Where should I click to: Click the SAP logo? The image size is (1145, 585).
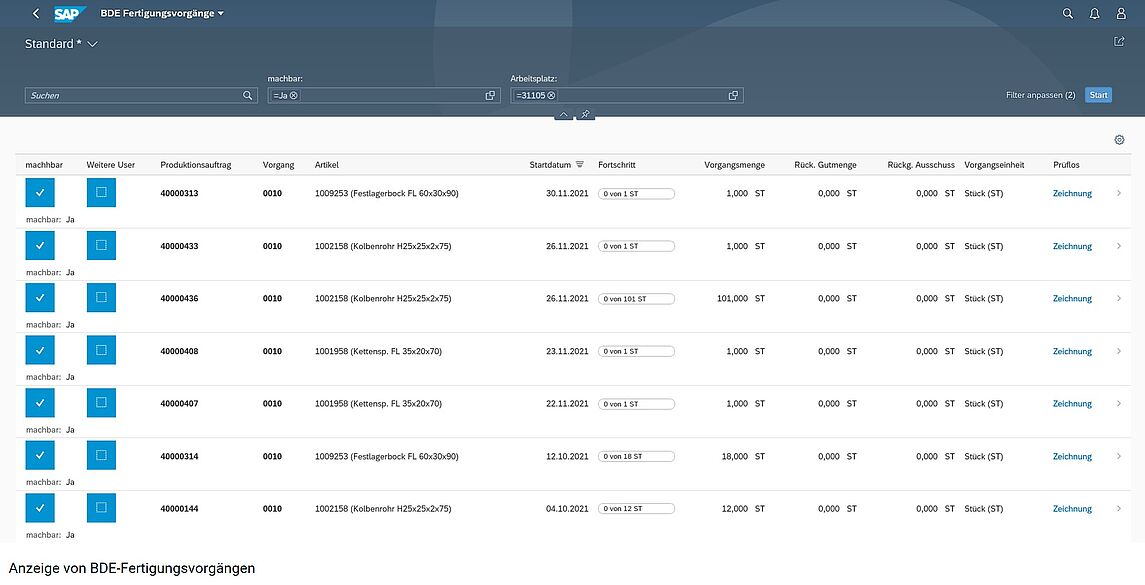click(x=70, y=13)
